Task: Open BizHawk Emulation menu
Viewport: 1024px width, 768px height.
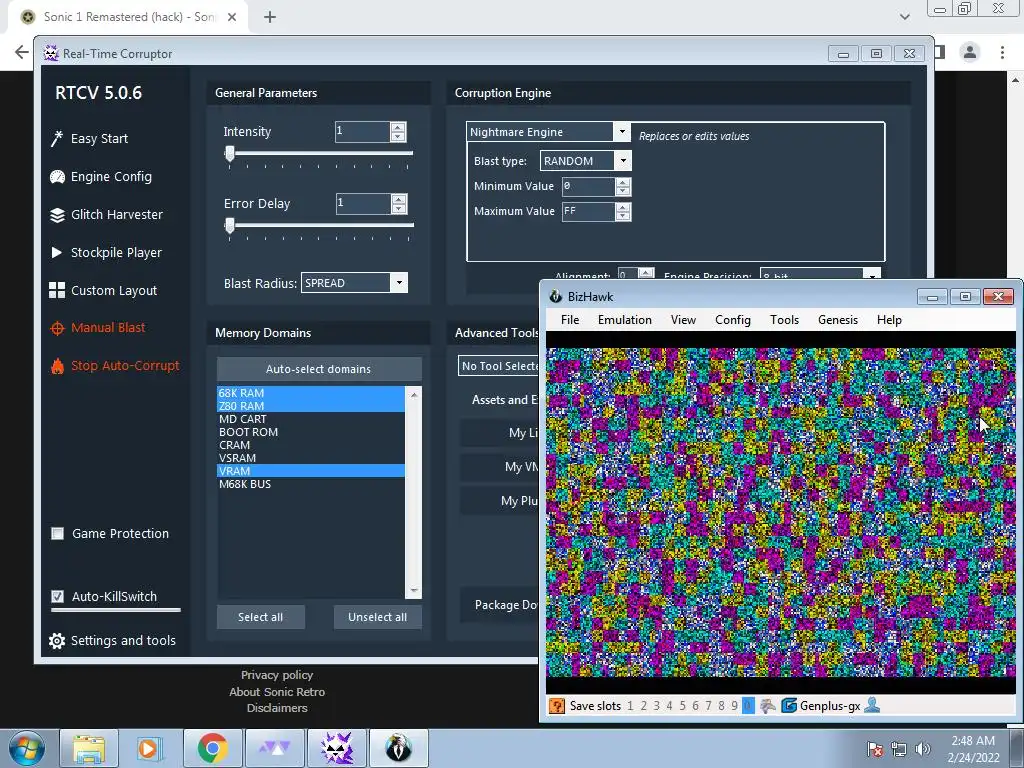Action: [625, 320]
